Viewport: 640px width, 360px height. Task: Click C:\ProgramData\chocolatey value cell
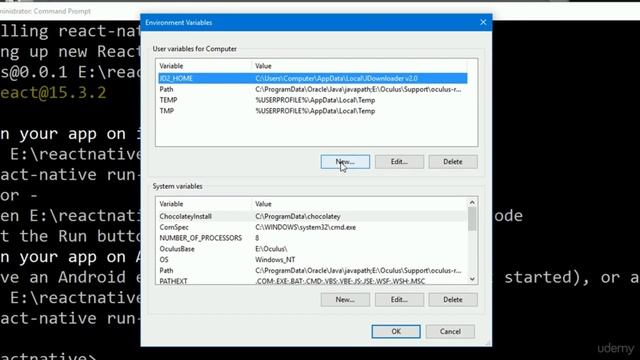(298, 216)
